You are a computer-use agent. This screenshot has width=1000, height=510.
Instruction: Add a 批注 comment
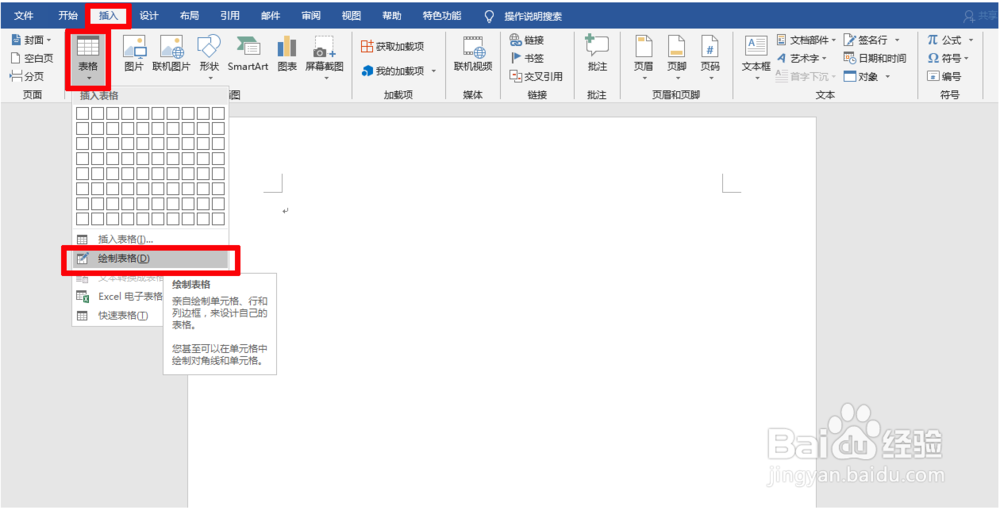[598, 54]
